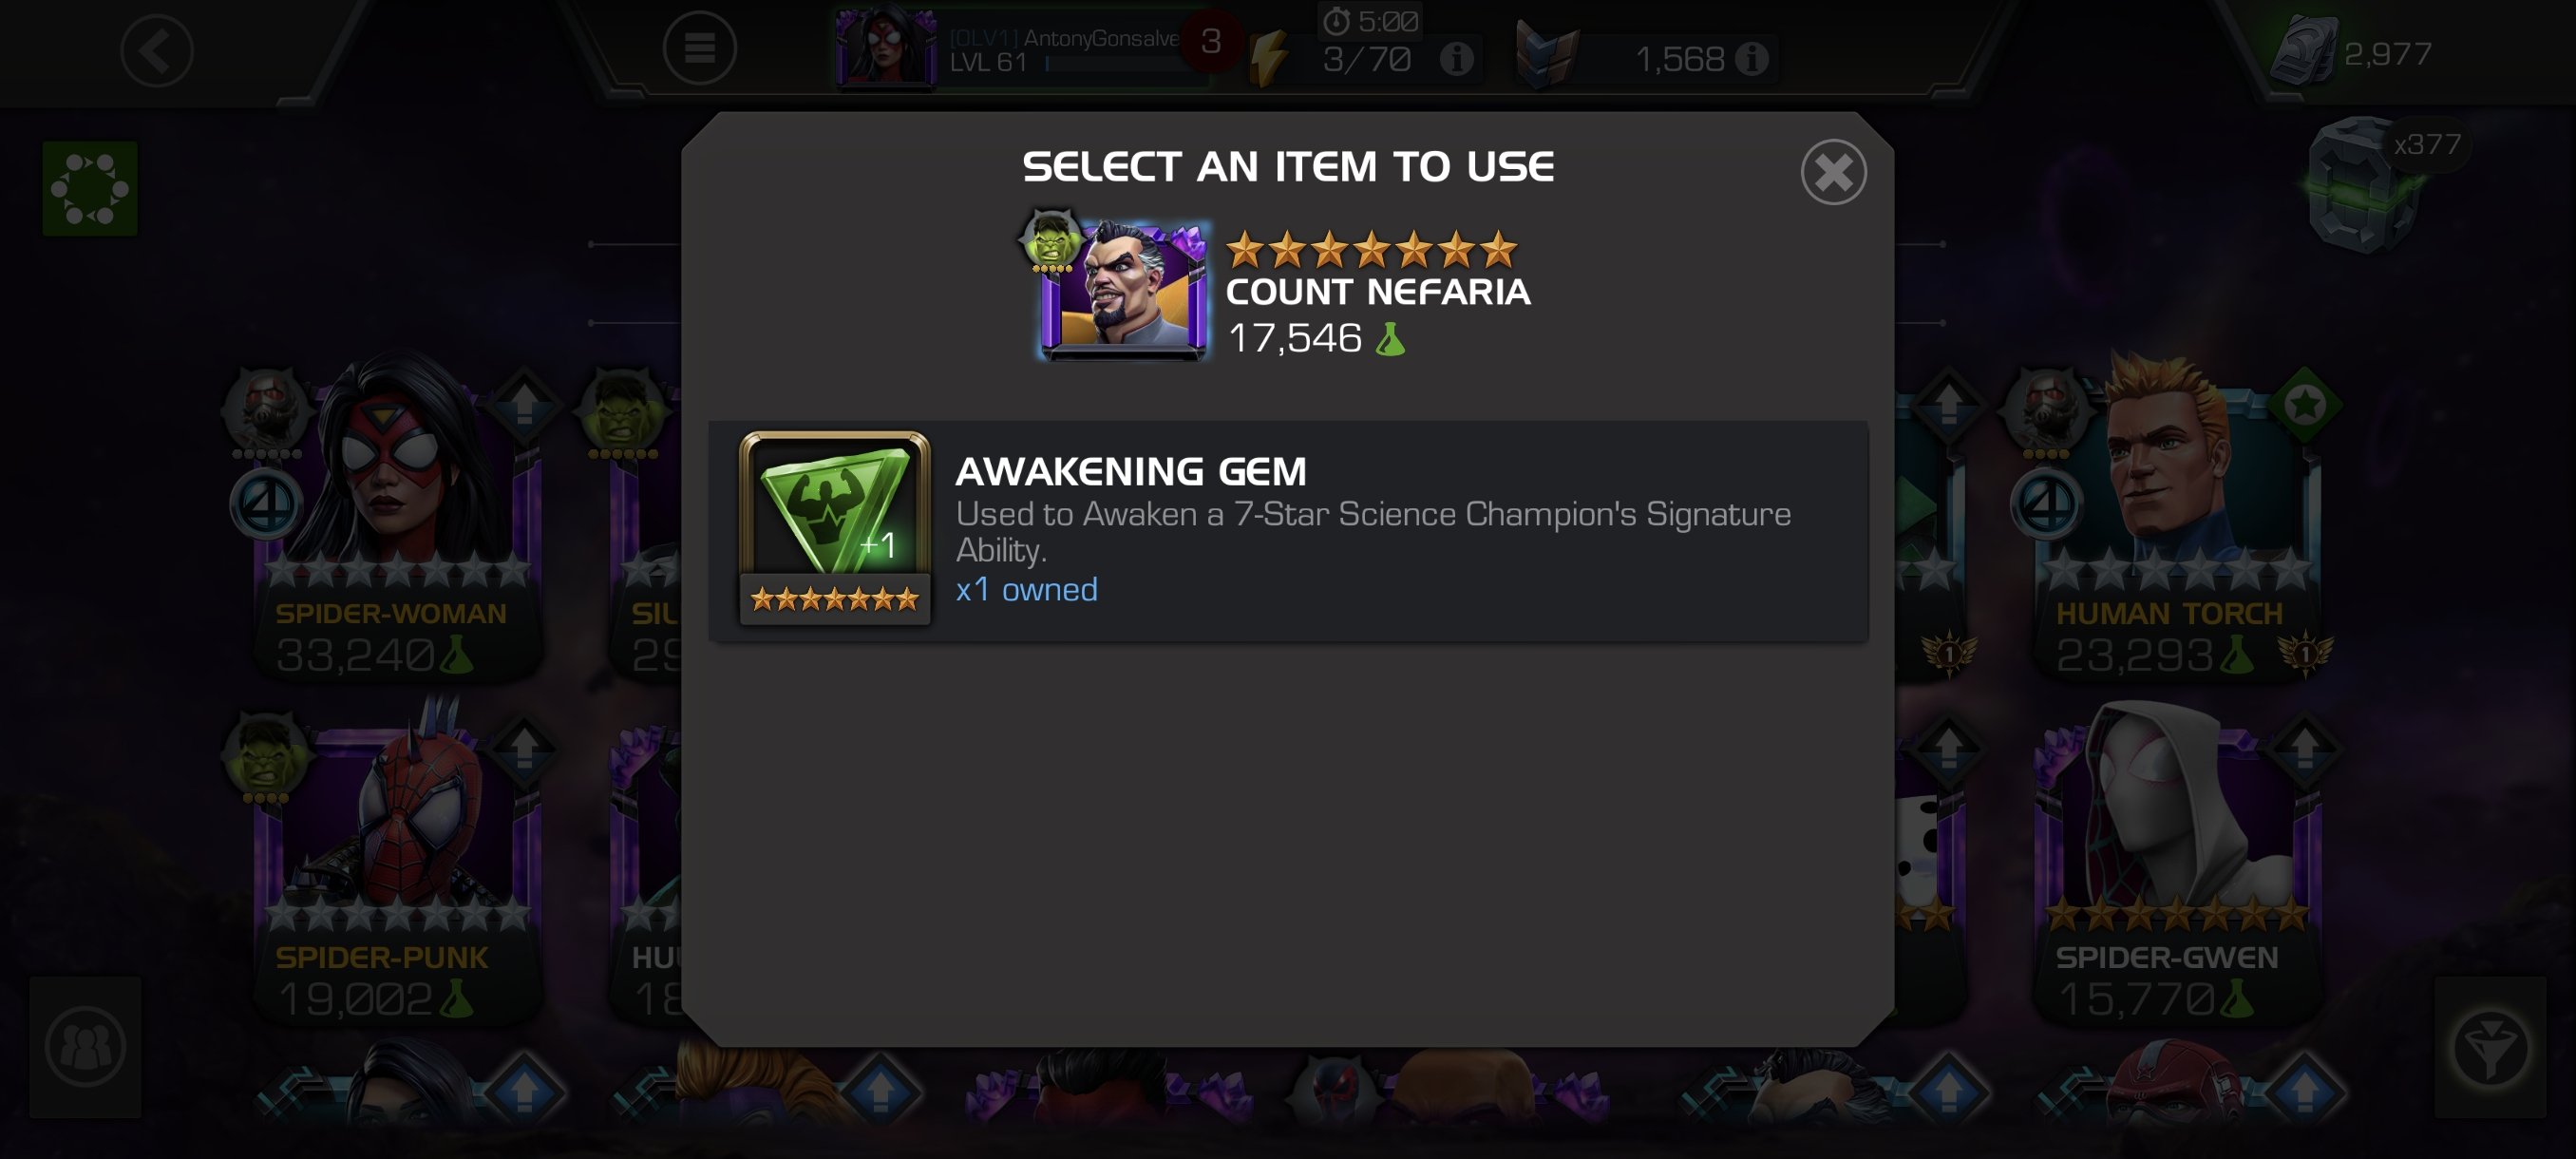Viewport: 2576px width, 1159px height.
Task: Open the team roster icon
Action: [86, 1047]
